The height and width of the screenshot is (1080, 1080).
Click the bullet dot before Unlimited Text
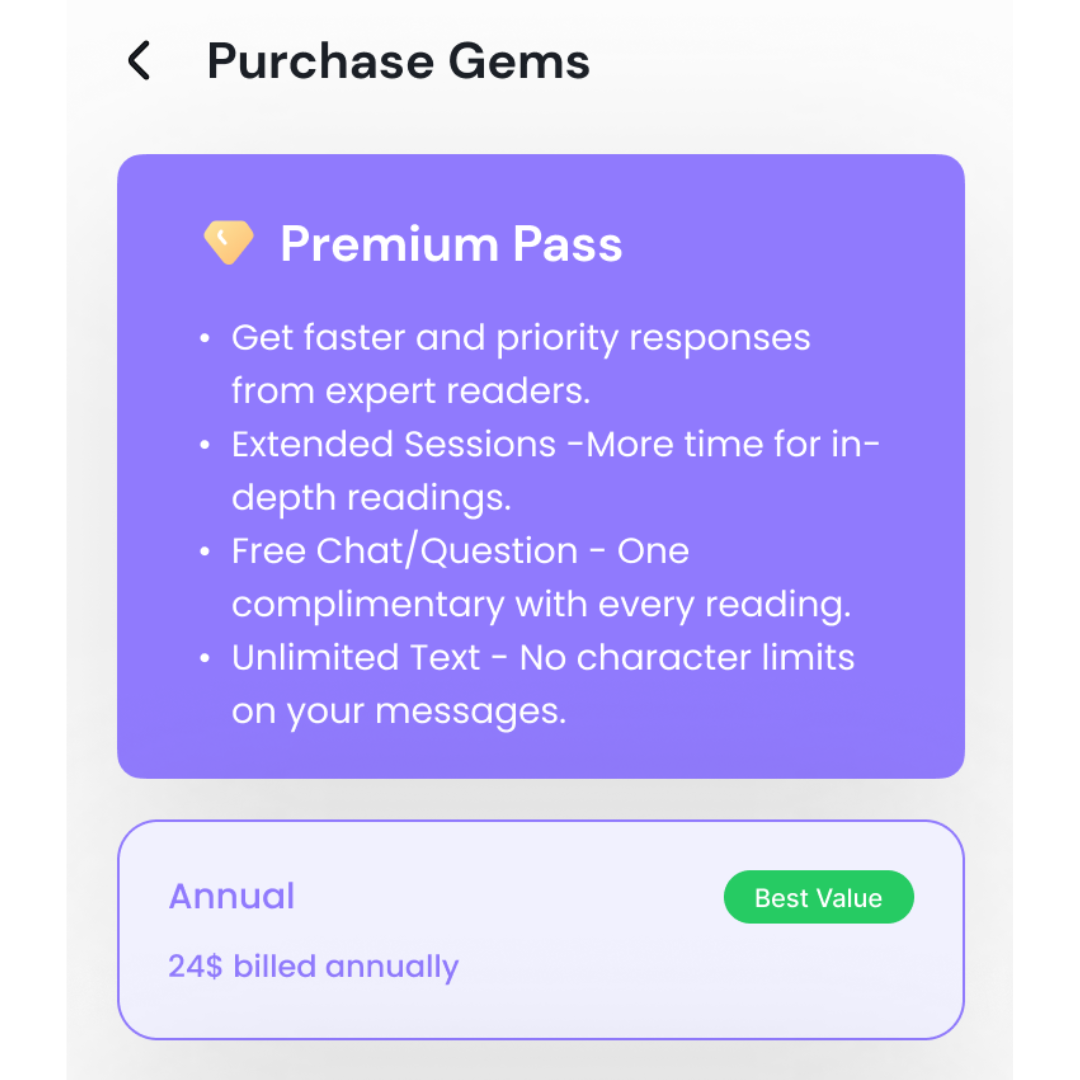point(205,658)
